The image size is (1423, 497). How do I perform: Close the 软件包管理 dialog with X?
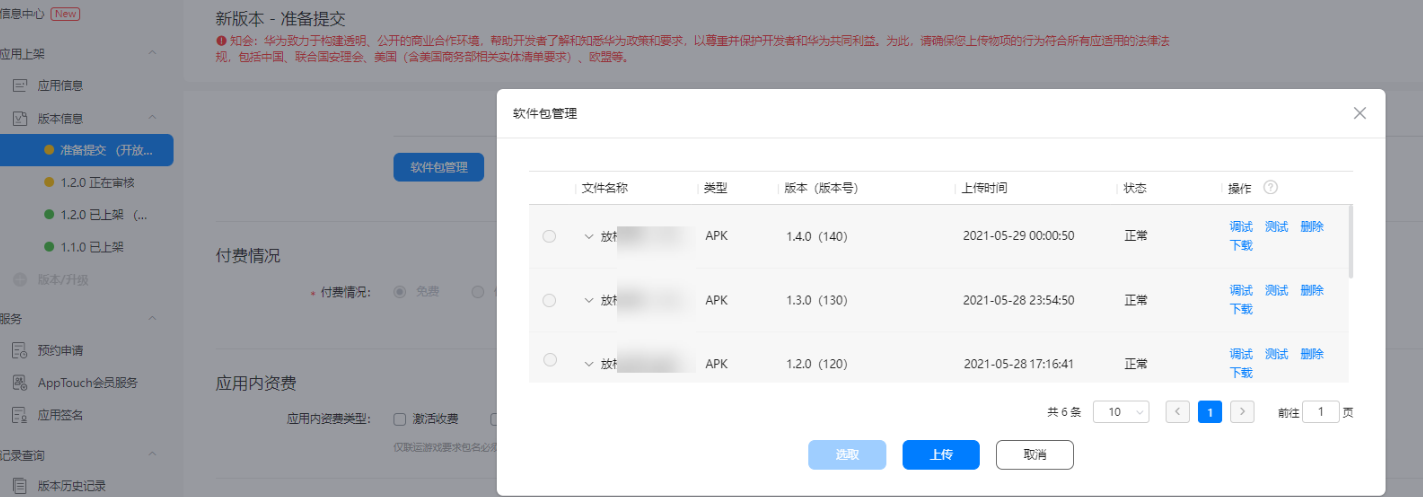1360,113
